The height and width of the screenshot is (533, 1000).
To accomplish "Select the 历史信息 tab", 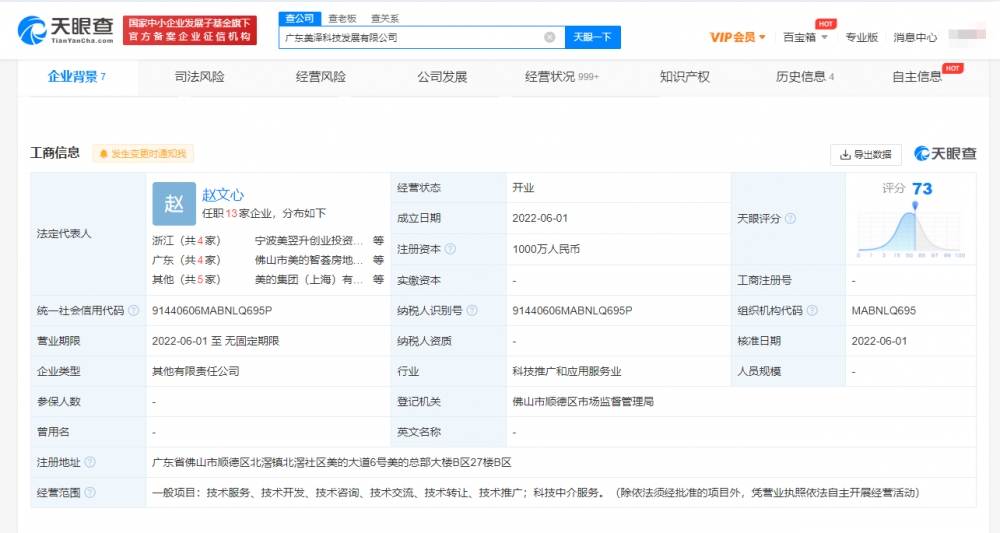I will 805,77.
